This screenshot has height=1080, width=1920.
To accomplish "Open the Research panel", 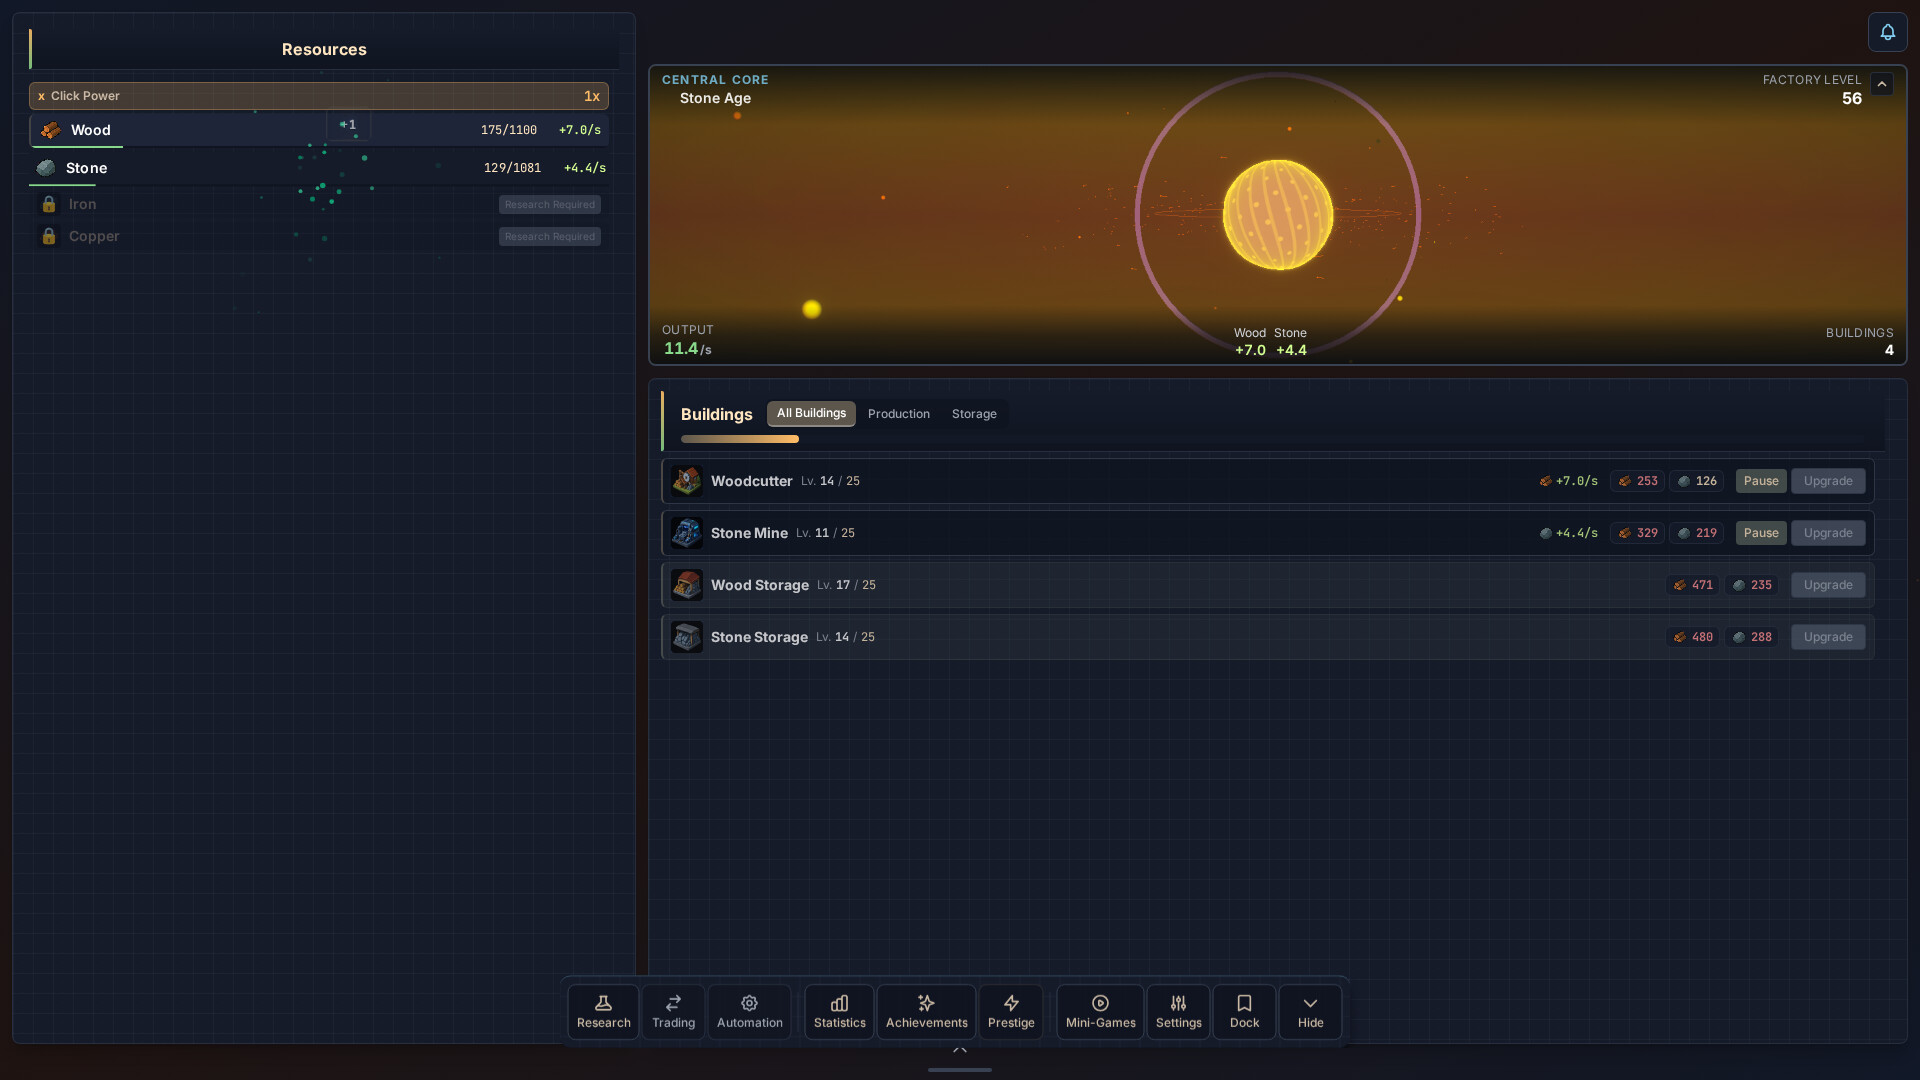I will tap(603, 1011).
